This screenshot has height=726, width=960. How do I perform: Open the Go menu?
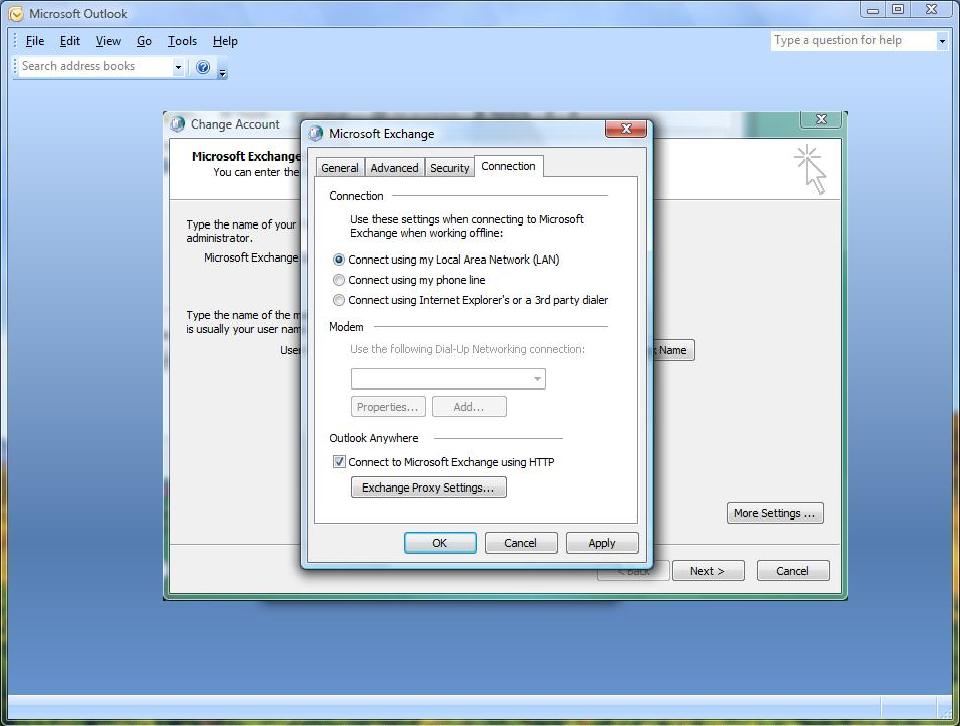pyautogui.click(x=144, y=41)
